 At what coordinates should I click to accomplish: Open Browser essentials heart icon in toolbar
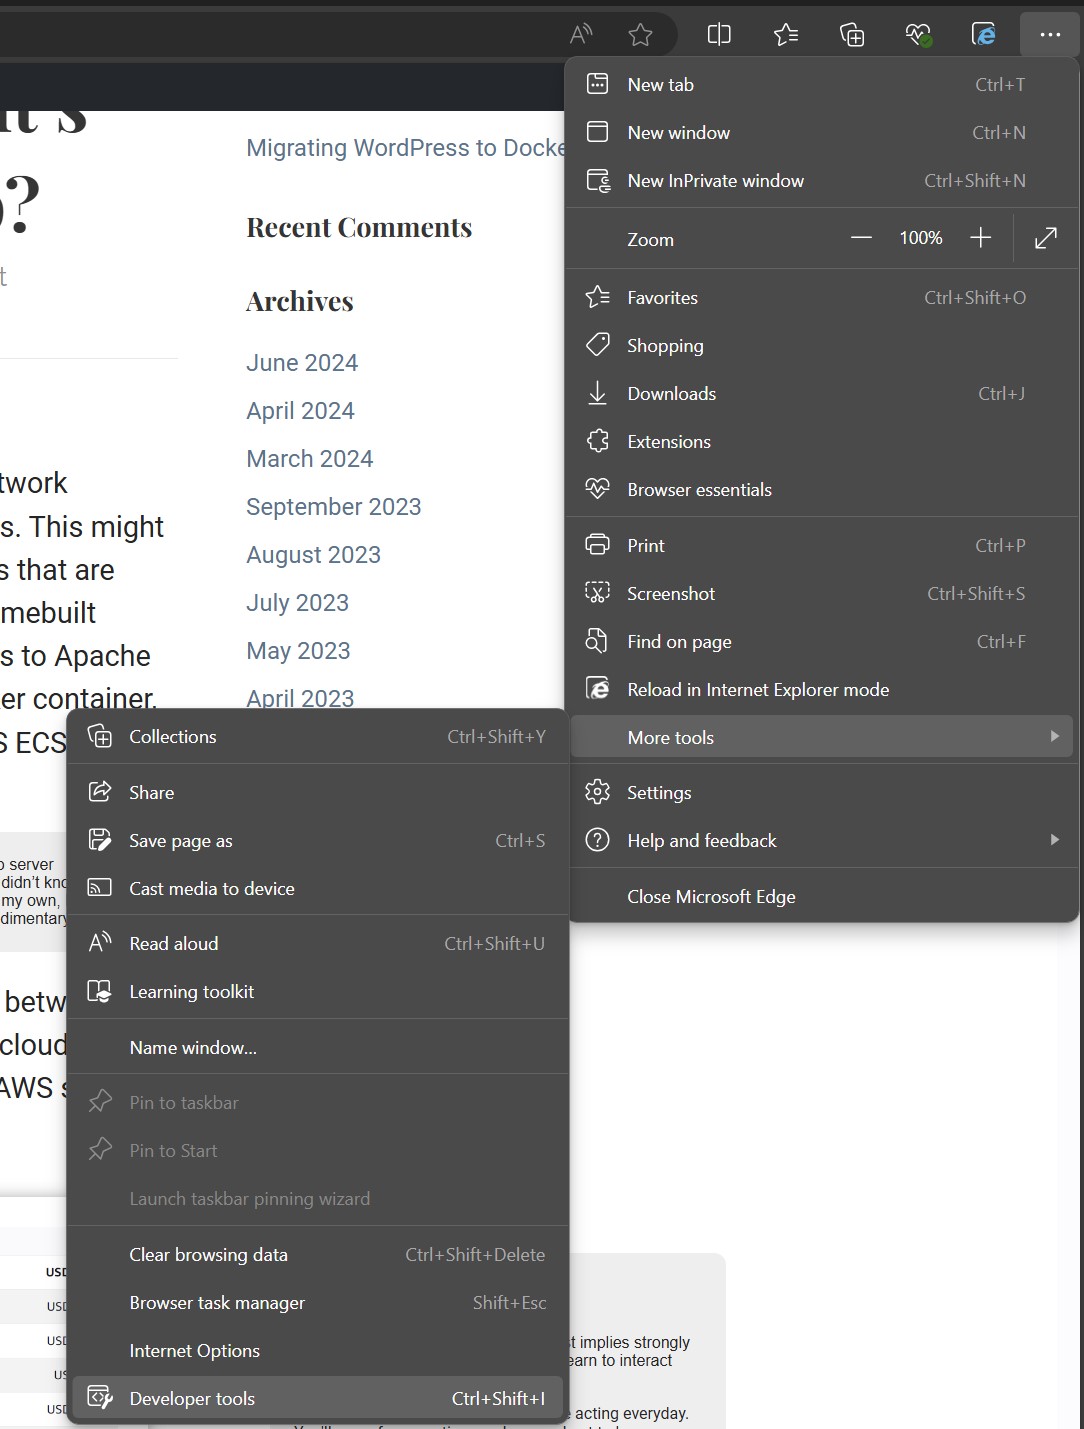[x=918, y=35]
